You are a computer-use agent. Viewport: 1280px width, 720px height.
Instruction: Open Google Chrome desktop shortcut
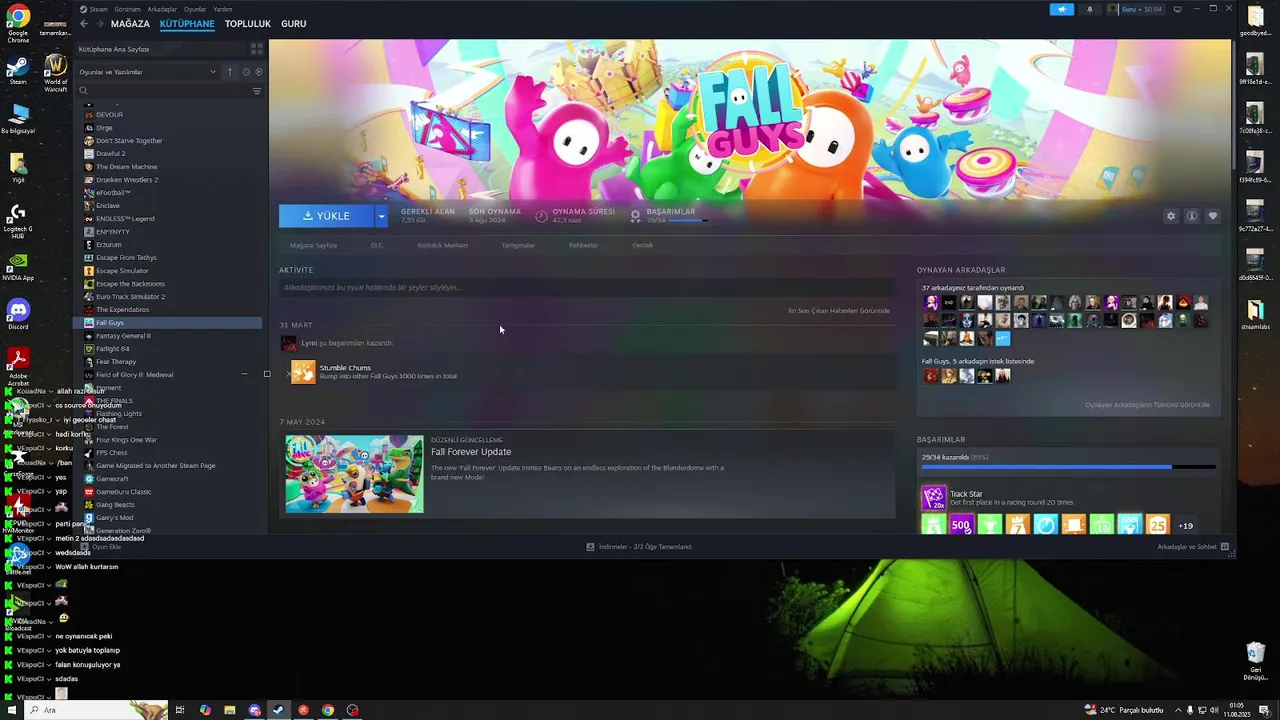(18, 24)
